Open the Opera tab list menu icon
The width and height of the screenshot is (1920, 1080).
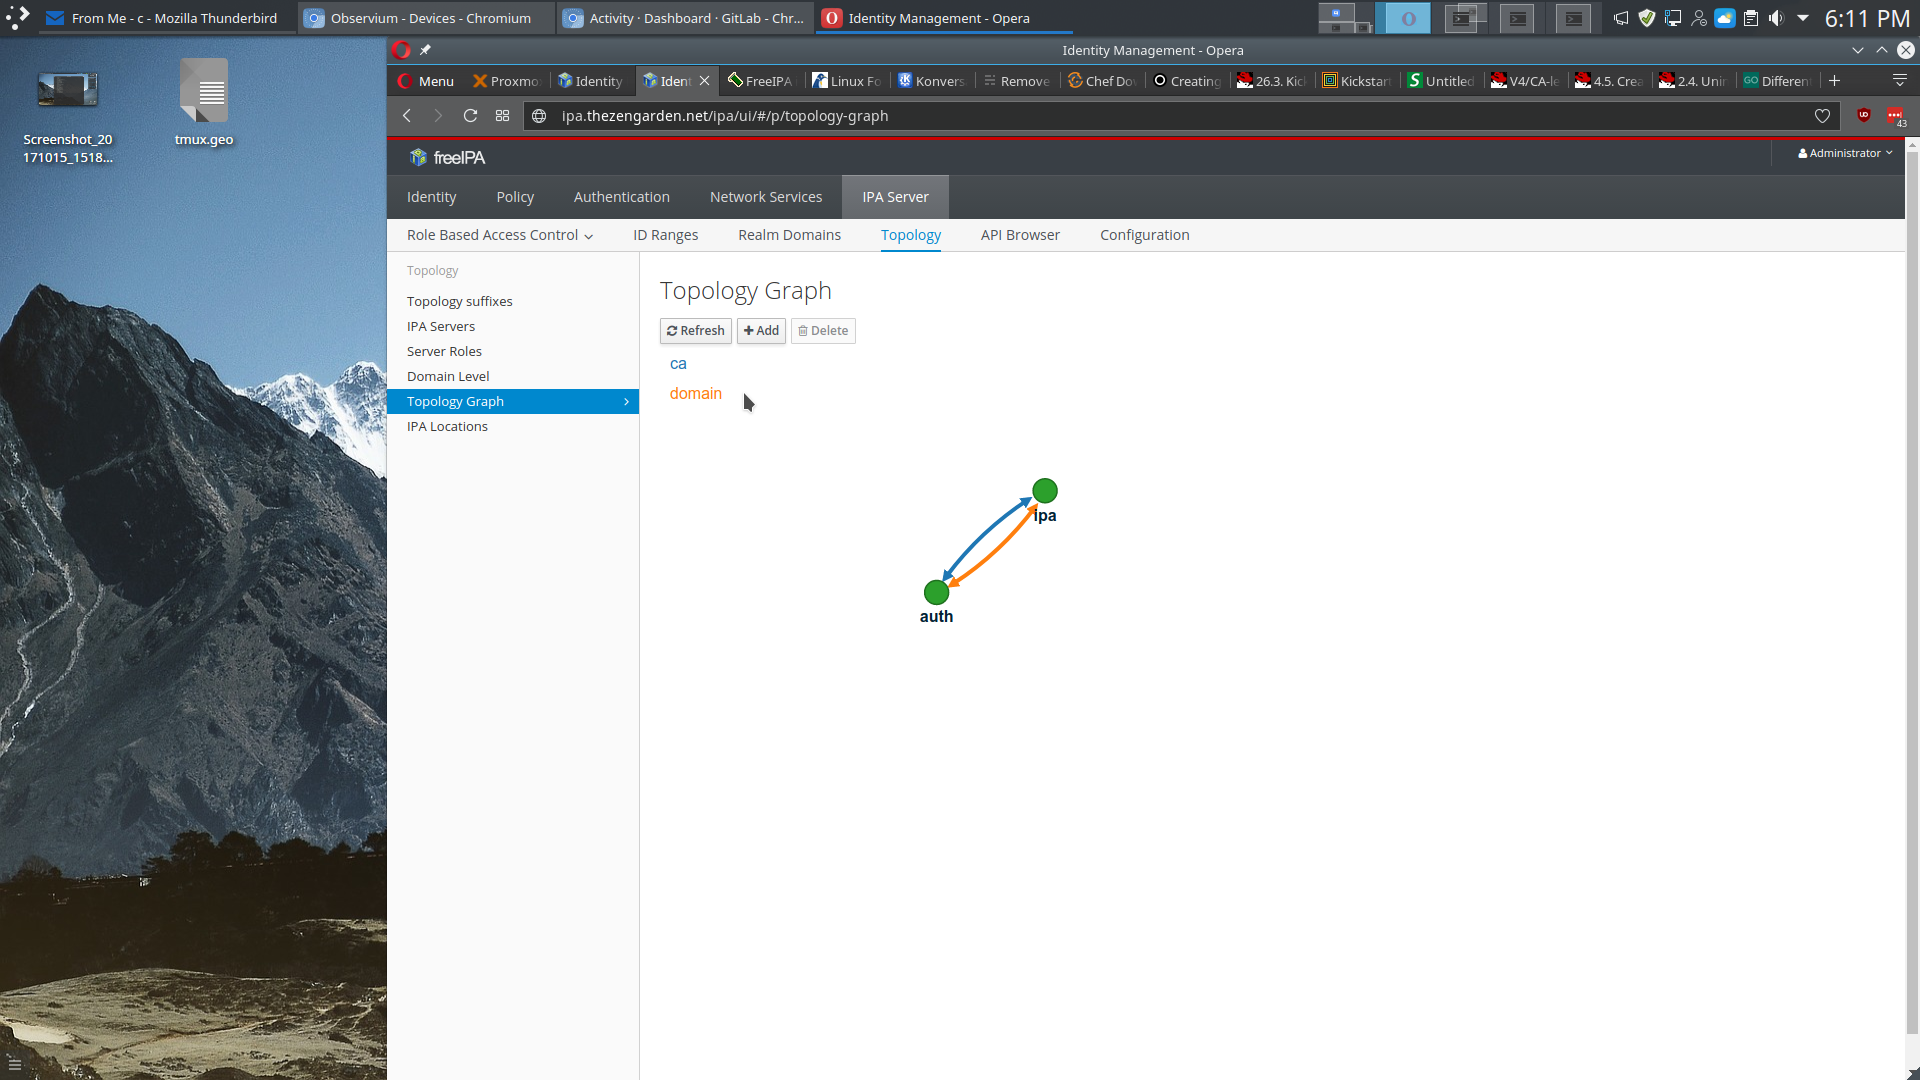click(x=1899, y=81)
